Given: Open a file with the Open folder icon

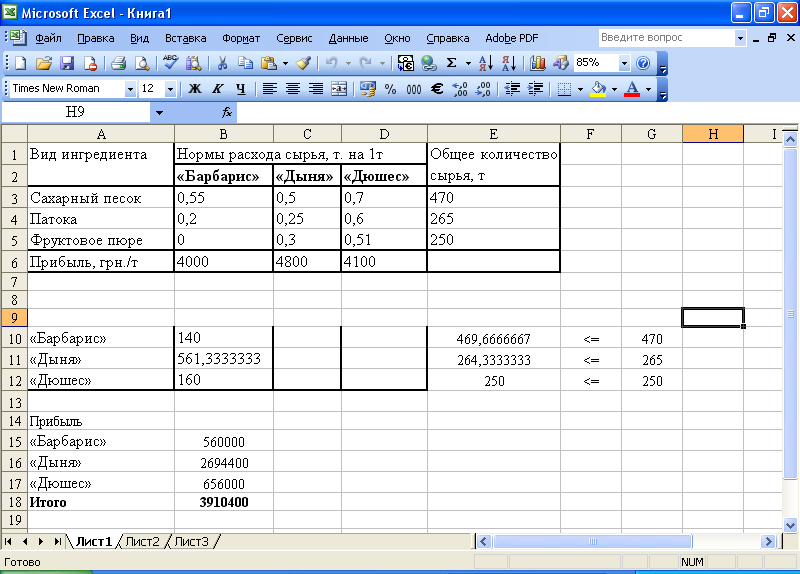Looking at the screenshot, I should 44,63.
